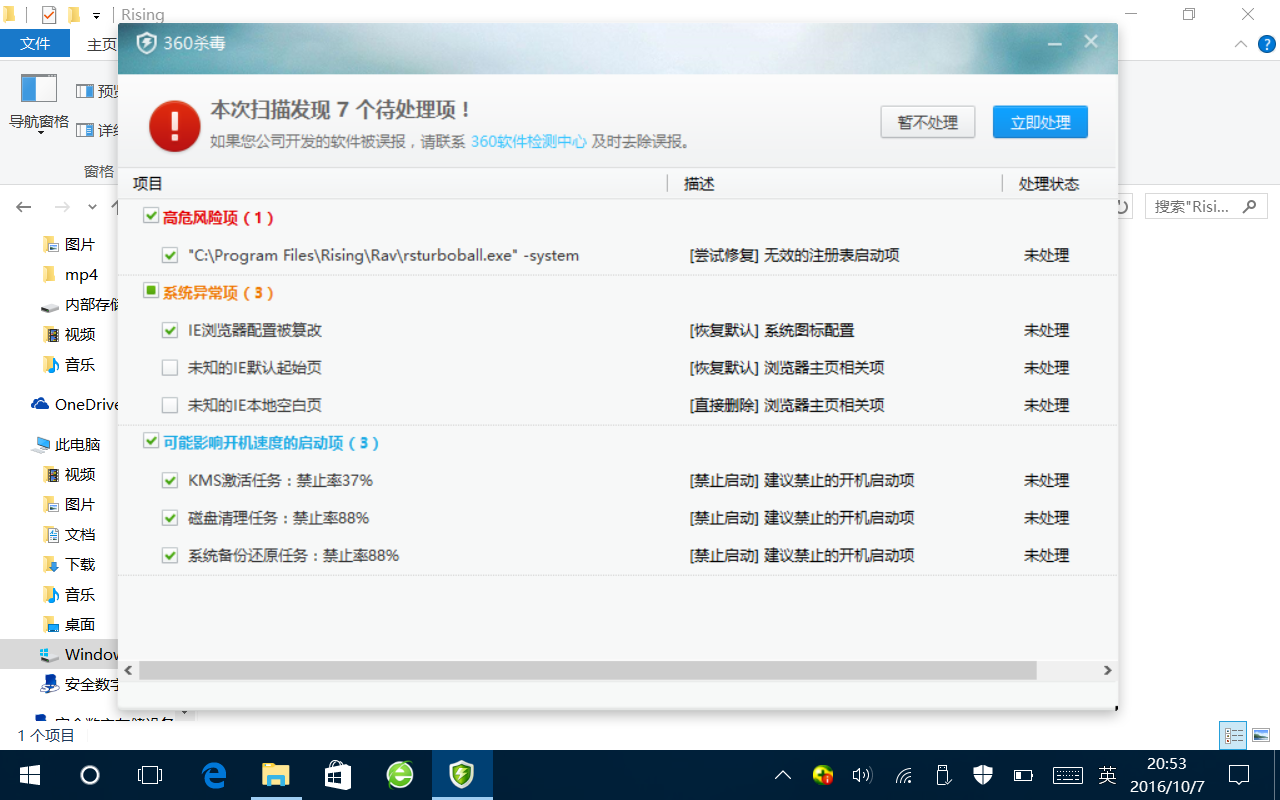Uncheck the 系统备份还原任务 checkbox
Screen dimensions: 1280x800
(x=170, y=555)
